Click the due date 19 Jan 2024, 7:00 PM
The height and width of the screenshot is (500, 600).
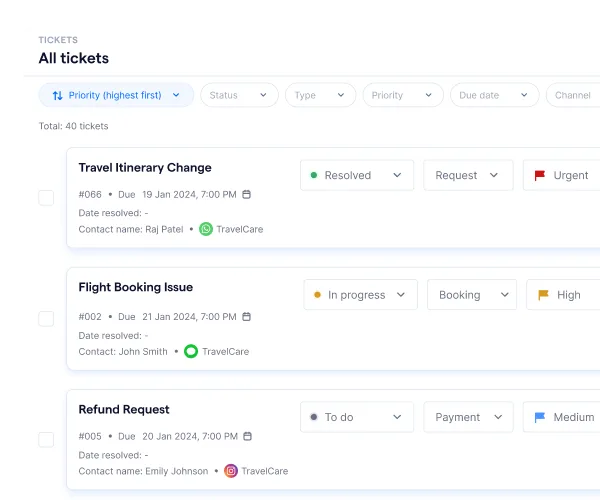(189, 194)
